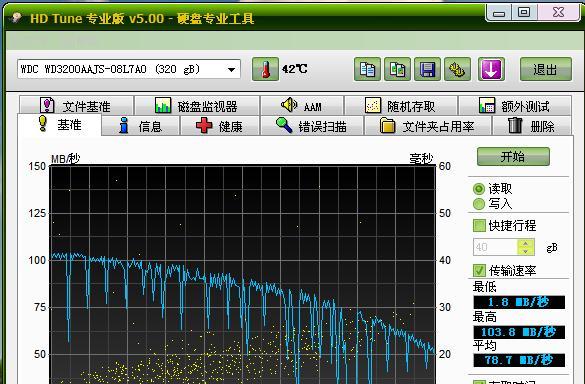Click the 删除 trash can icon
Viewport: 585px width, 384px height.
pyautogui.click(x=515, y=125)
